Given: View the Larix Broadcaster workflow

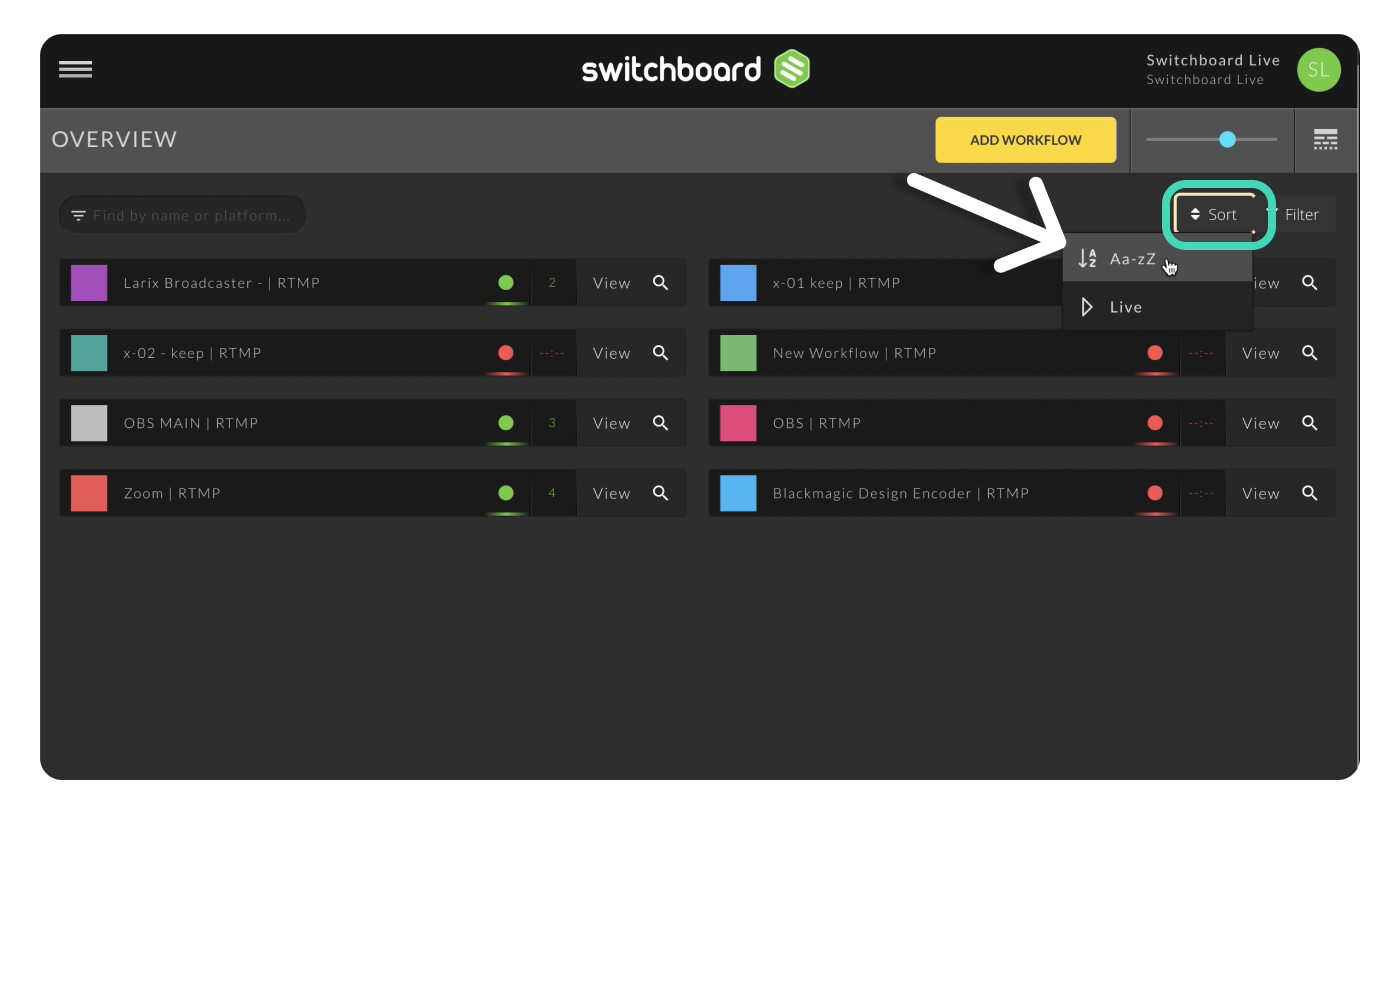Looking at the screenshot, I should 611,283.
